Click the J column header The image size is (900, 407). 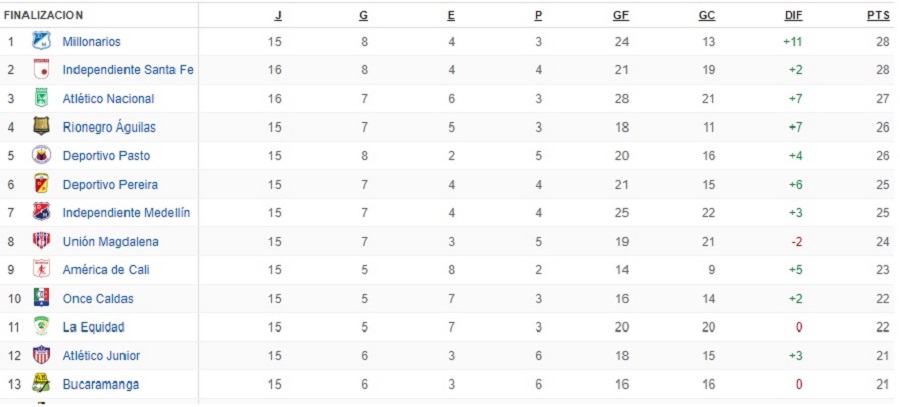[x=277, y=16]
